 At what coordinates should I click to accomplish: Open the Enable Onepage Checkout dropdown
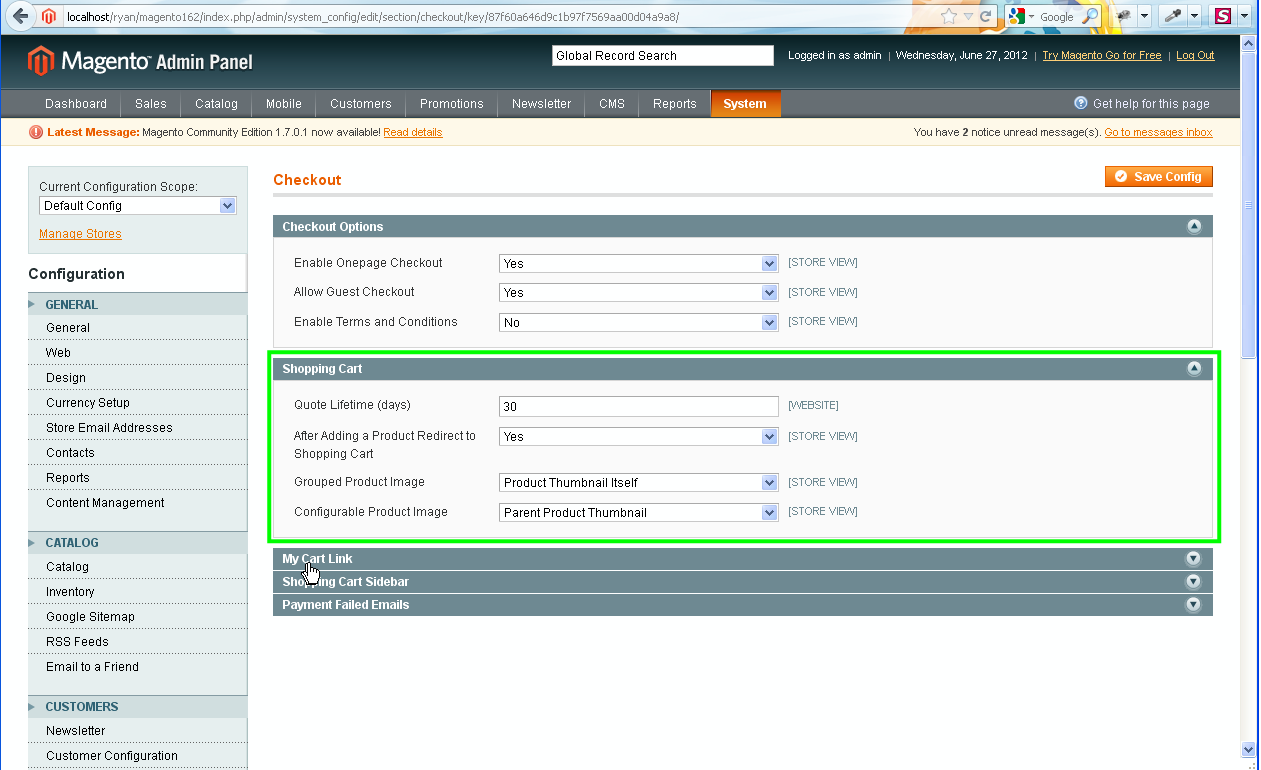click(638, 264)
